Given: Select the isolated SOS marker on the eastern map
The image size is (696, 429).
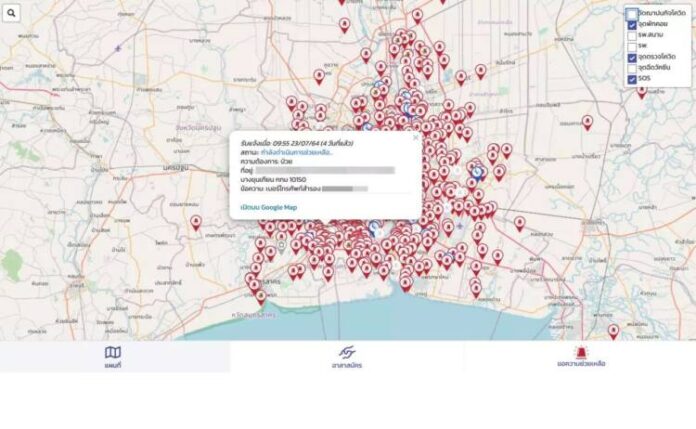Looking at the screenshot, I should click(x=587, y=123).
